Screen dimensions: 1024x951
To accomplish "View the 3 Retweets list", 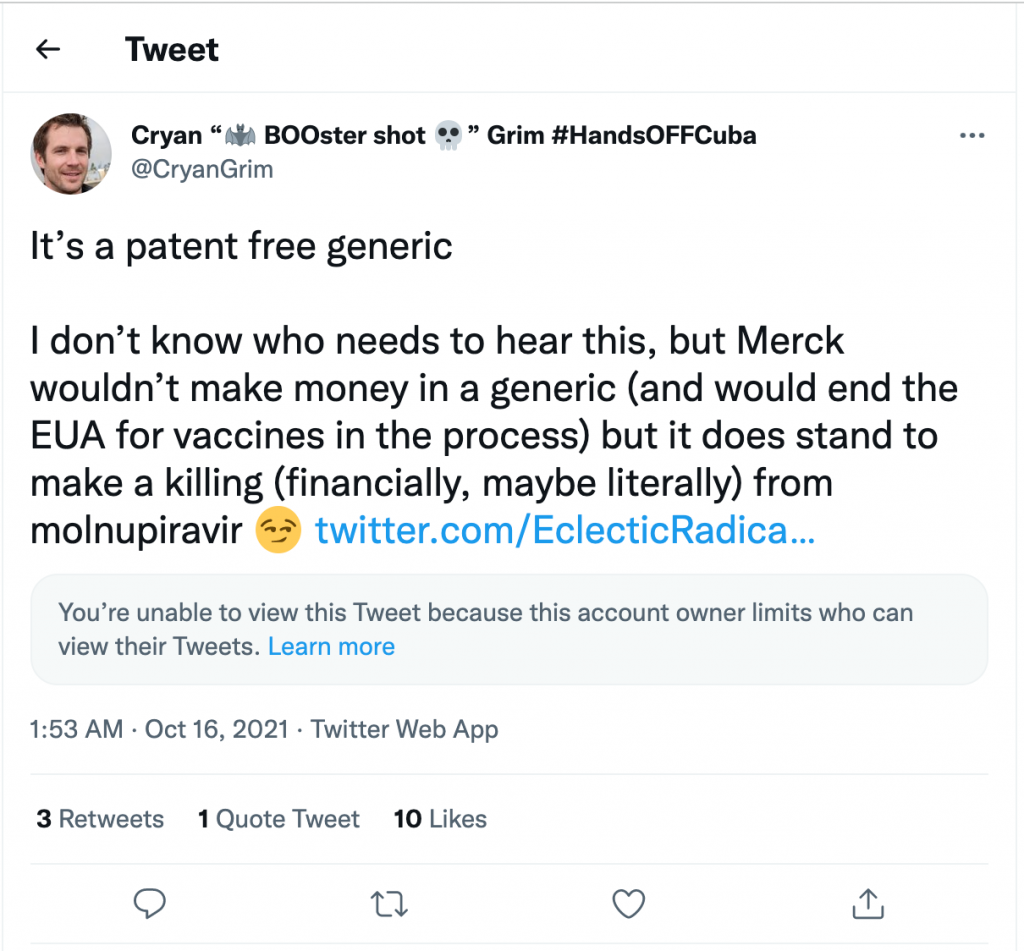I will 100,819.
